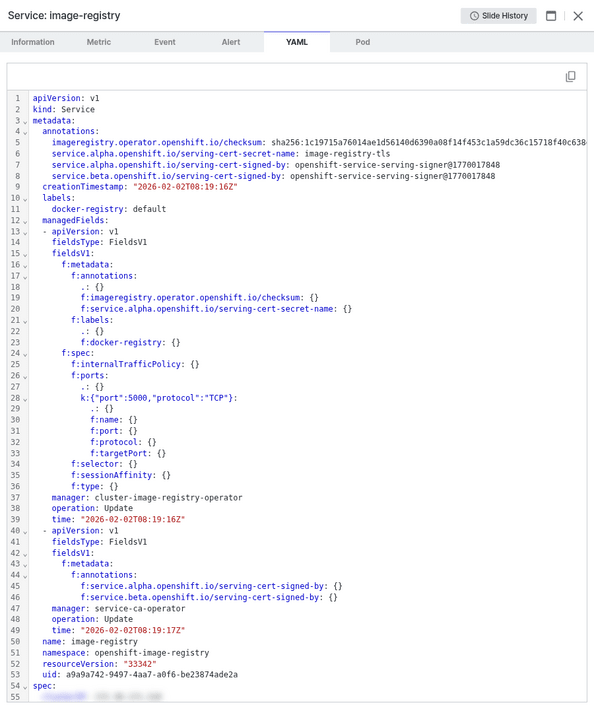Click 'f:docker-registry' on line 23
The height and width of the screenshot is (713, 594).
pos(123,342)
